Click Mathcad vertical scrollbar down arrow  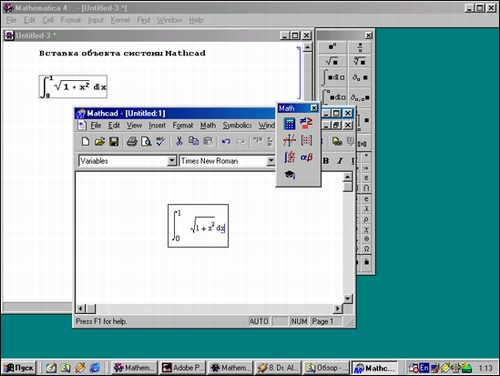tap(347, 298)
